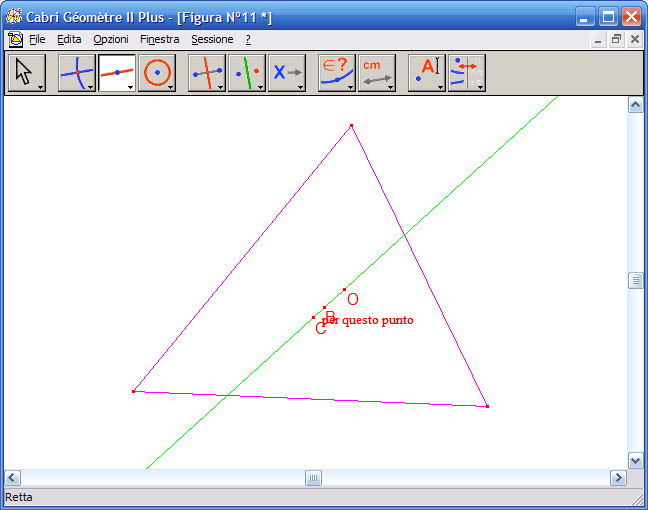This screenshot has width=648, height=510.
Task: Expand the Pointer tool dropdown arrow
Action: coord(40,87)
